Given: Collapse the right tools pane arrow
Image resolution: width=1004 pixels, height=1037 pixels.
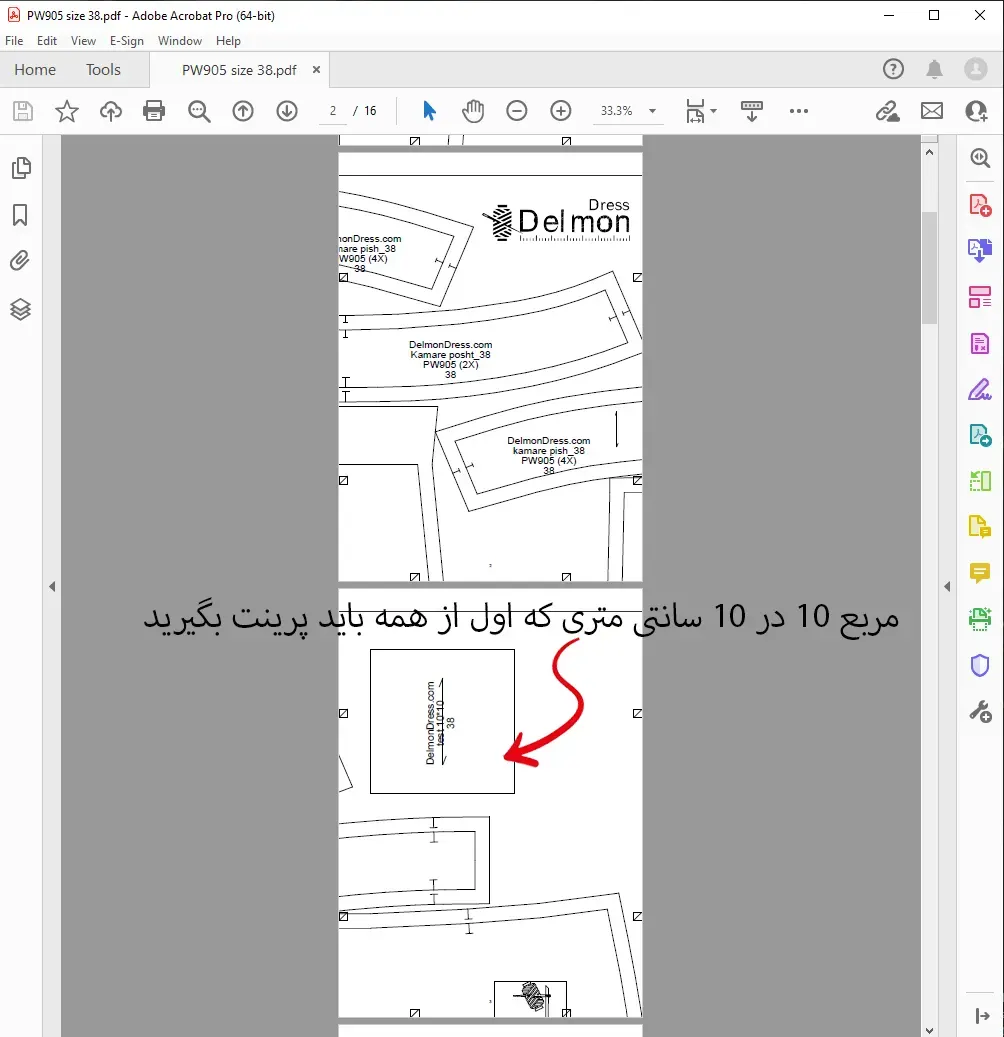Looking at the screenshot, I should click(x=947, y=587).
